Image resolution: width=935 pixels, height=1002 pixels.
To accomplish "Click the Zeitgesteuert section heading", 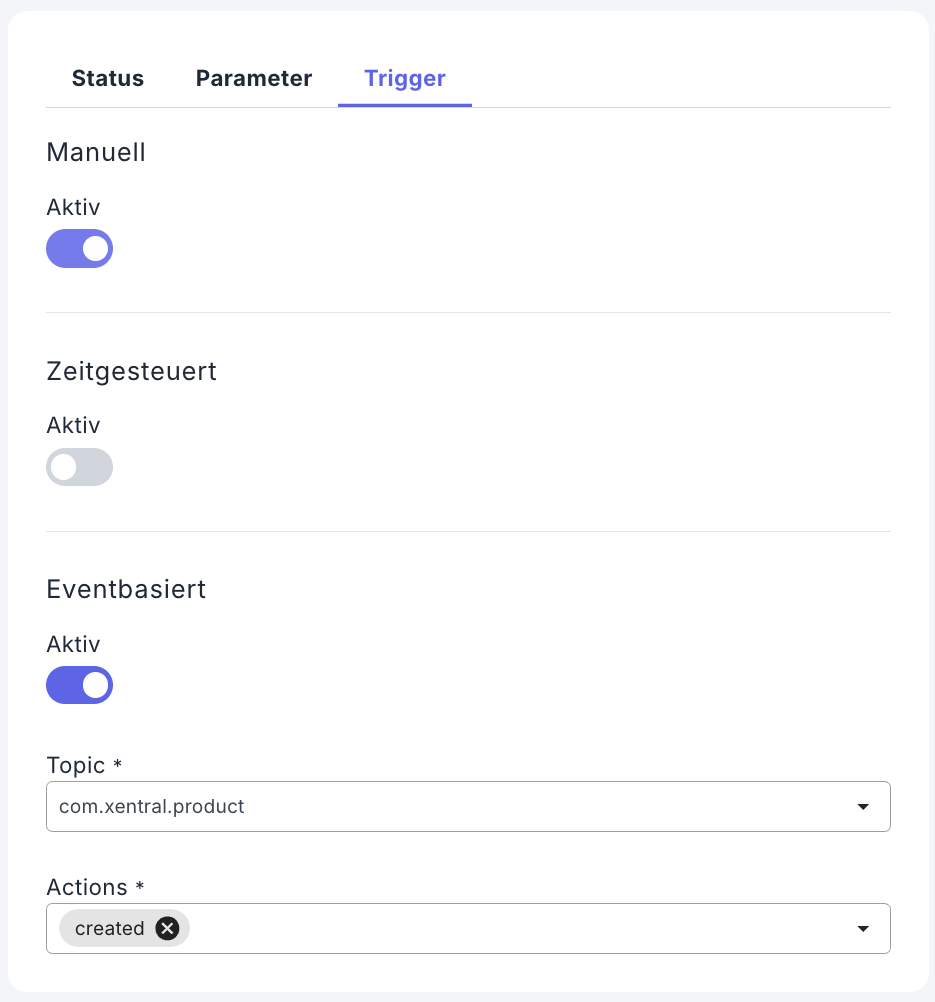I will click(131, 371).
